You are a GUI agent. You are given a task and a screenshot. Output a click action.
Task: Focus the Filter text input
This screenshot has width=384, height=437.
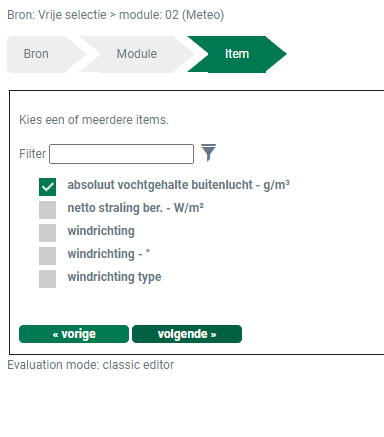(x=122, y=154)
